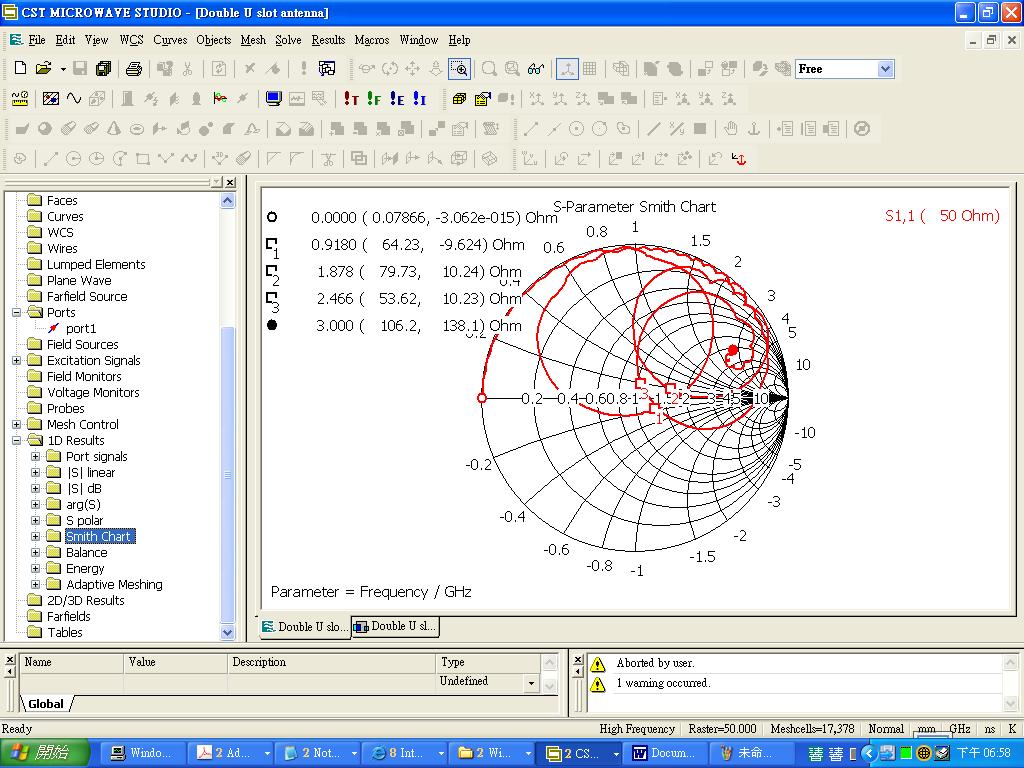The image size is (1024, 768).
Task: Open the background material properties icon
Action: click(x=50, y=99)
